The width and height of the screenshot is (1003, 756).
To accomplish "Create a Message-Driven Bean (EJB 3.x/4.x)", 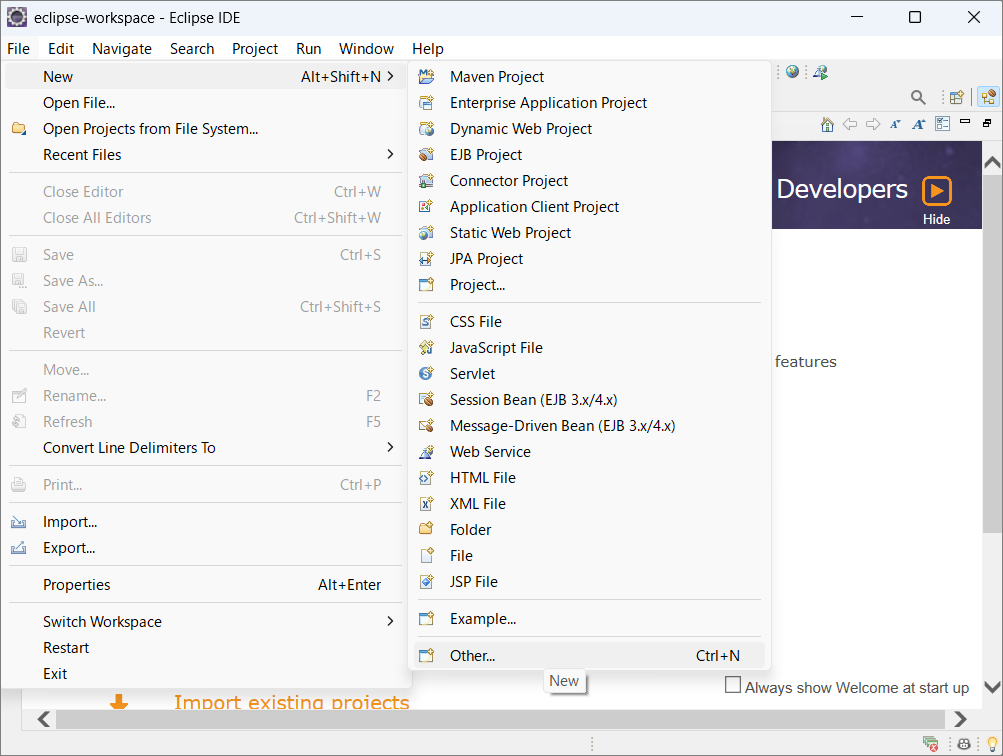I will [588, 426].
